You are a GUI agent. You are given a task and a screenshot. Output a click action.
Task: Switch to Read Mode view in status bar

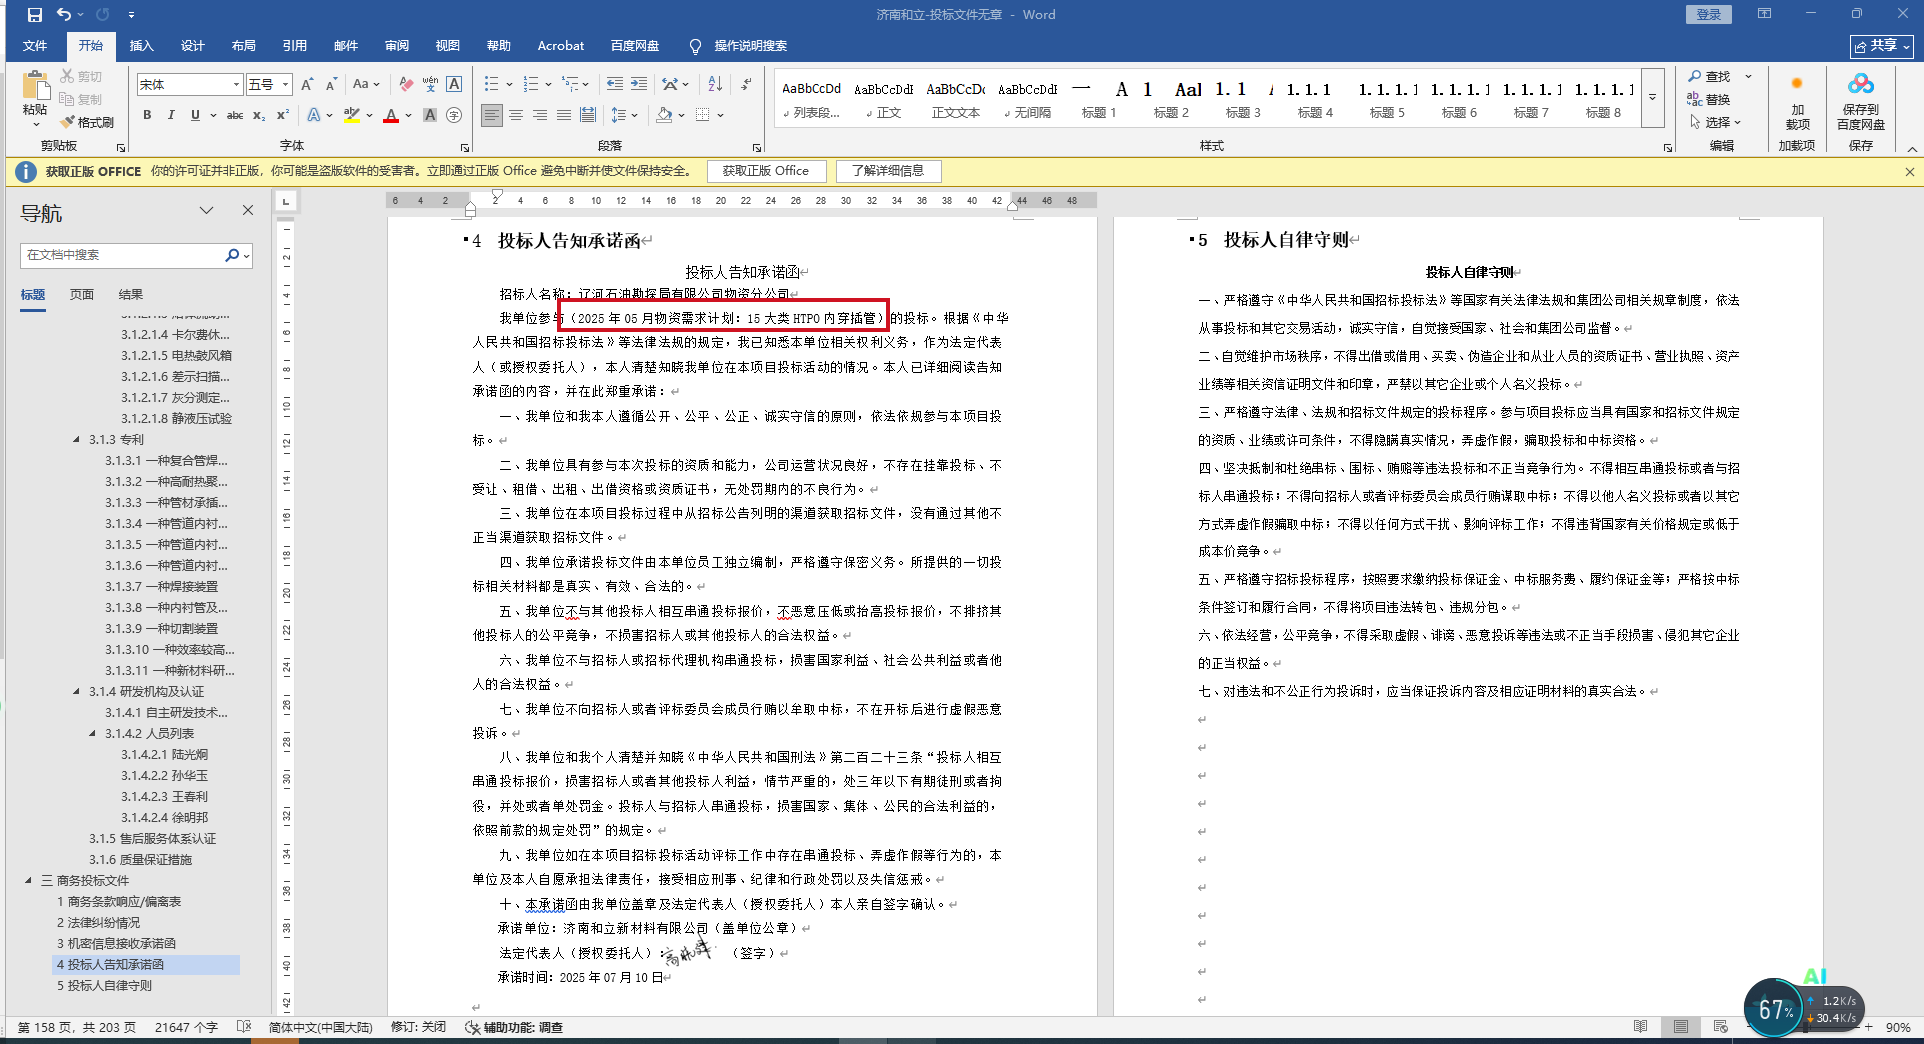click(x=1641, y=1027)
